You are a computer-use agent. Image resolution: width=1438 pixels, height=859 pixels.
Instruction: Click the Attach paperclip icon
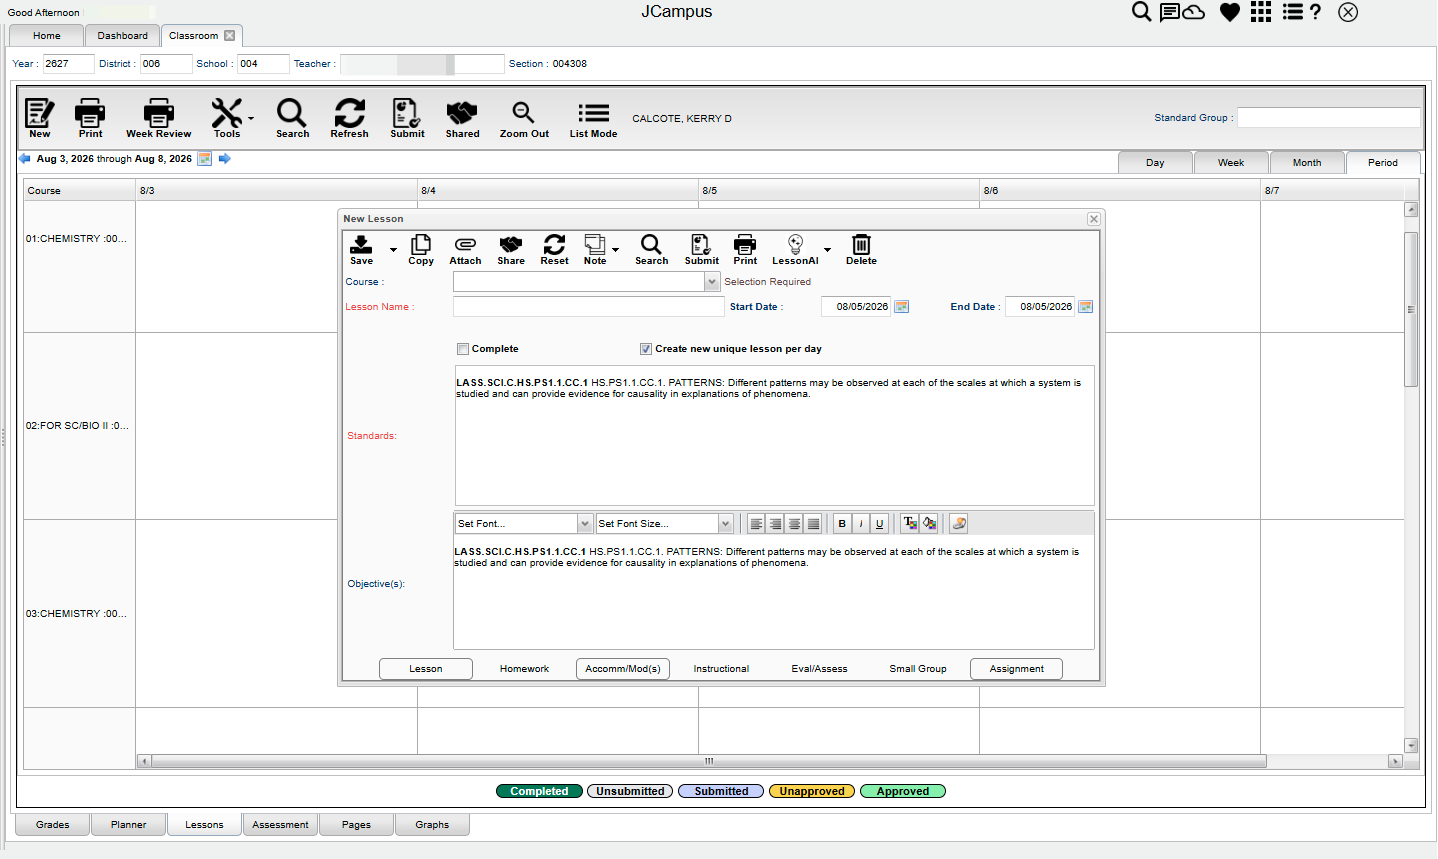(x=465, y=244)
